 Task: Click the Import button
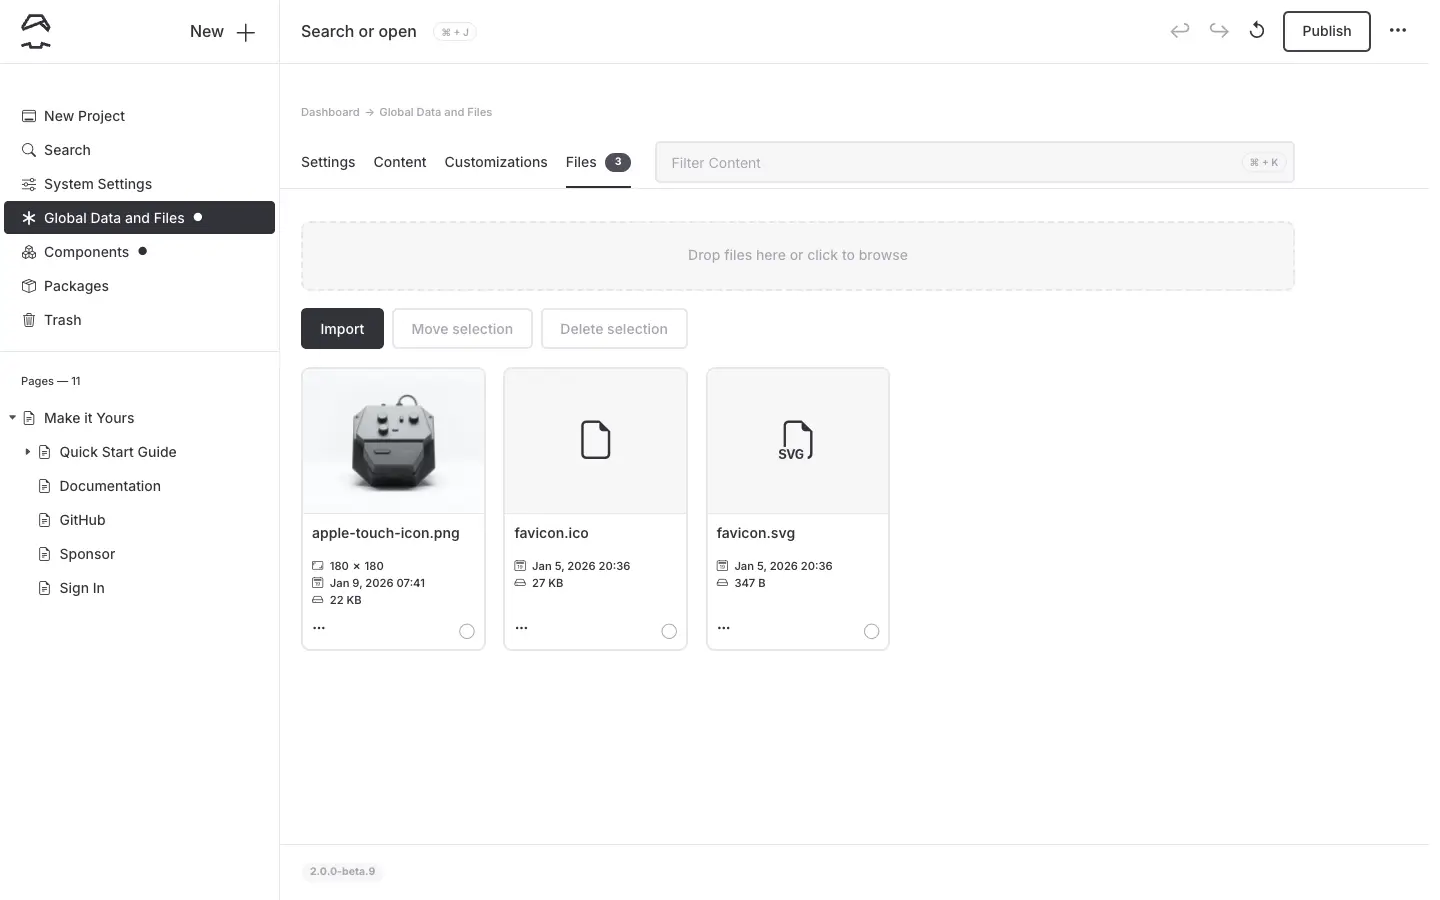(342, 329)
